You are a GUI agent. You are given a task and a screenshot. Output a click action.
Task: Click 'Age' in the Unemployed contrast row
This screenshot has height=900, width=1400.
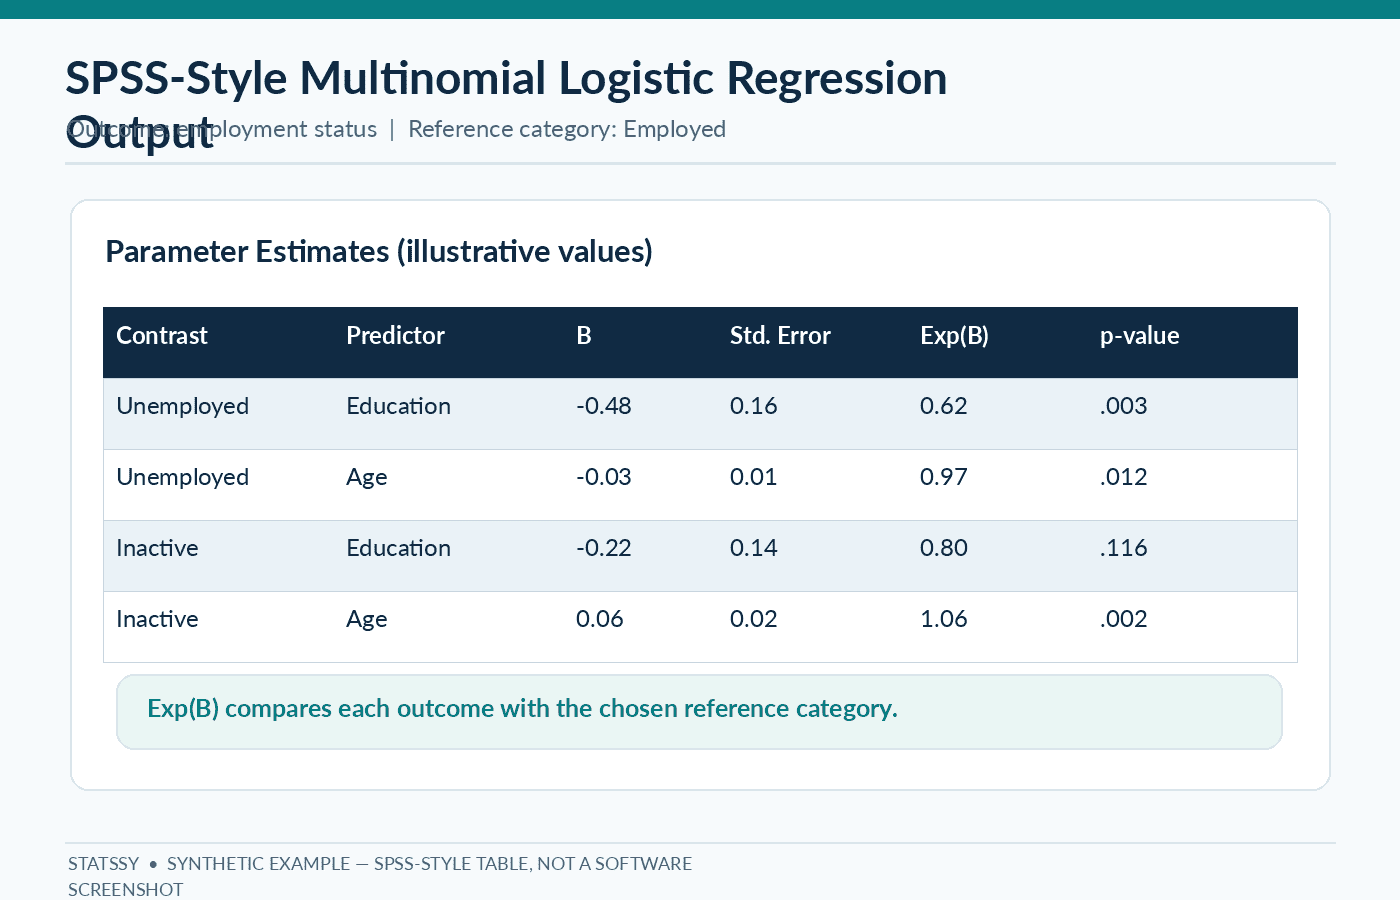pyautogui.click(x=366, y=478)
